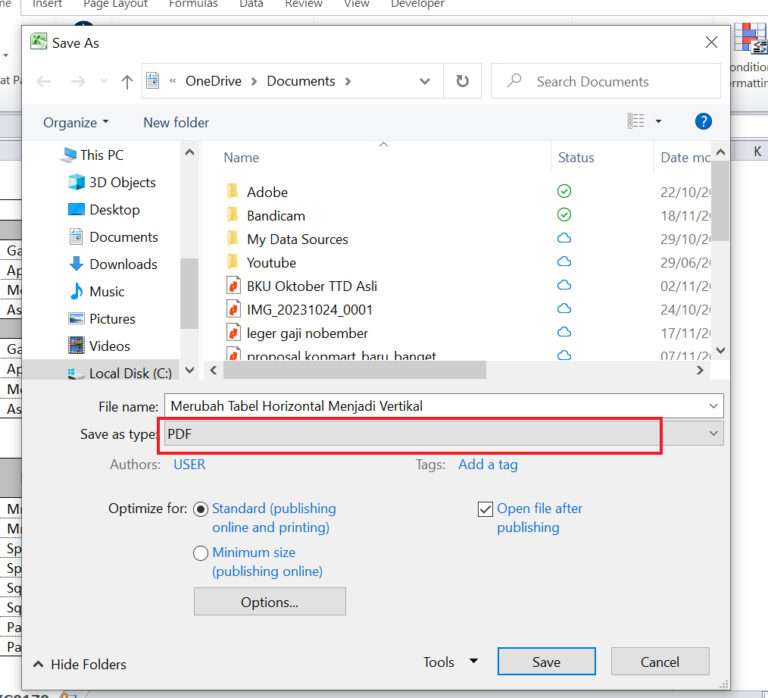The image size is (768, 698).
Task: Sort files by Name column header
Action: click(241, 157)
